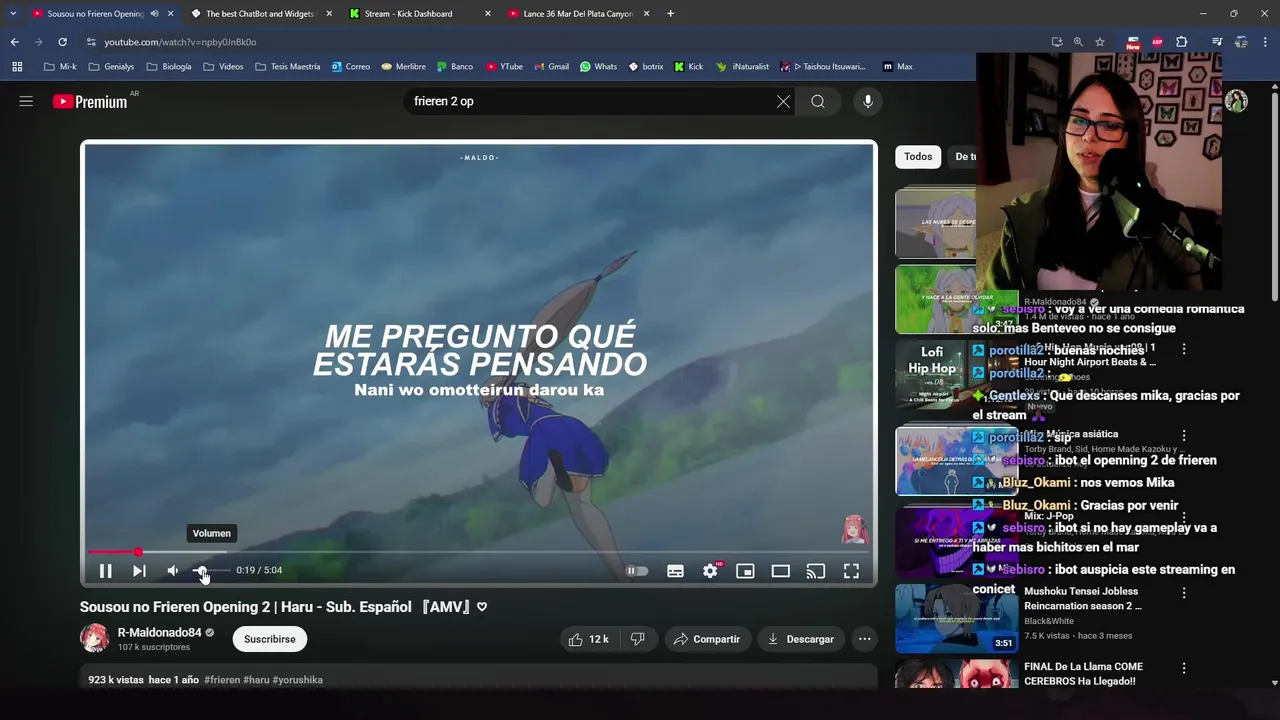Enable miniplayer mode
1280x720 pixels.
pos(745,571)
